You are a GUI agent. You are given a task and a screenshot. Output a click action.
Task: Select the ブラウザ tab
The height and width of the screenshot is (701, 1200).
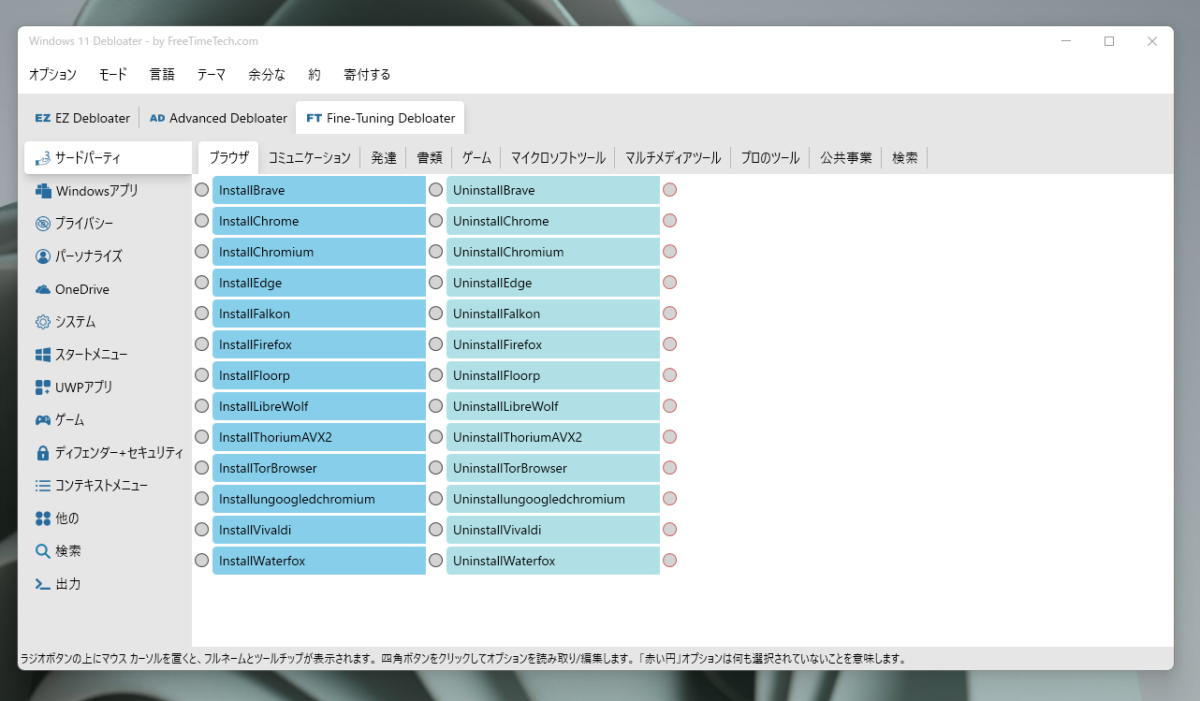(x=229, y=157)
